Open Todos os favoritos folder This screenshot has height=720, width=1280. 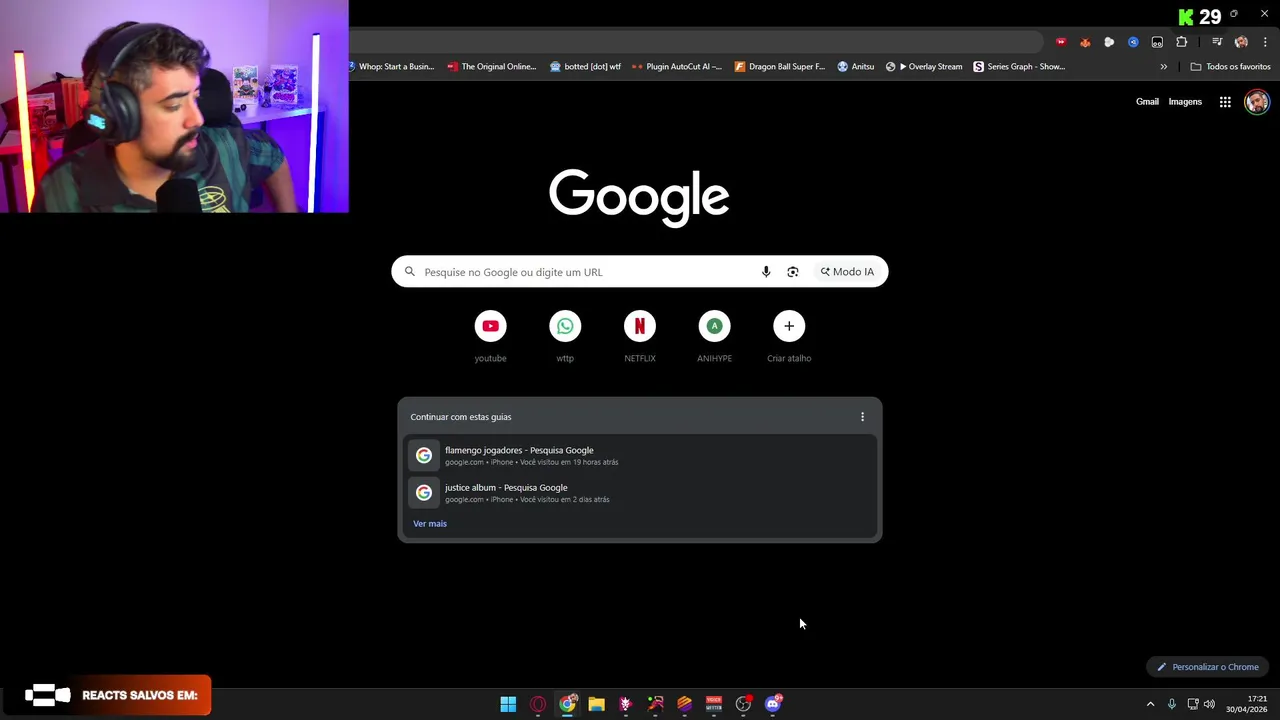pos(1230,67)
